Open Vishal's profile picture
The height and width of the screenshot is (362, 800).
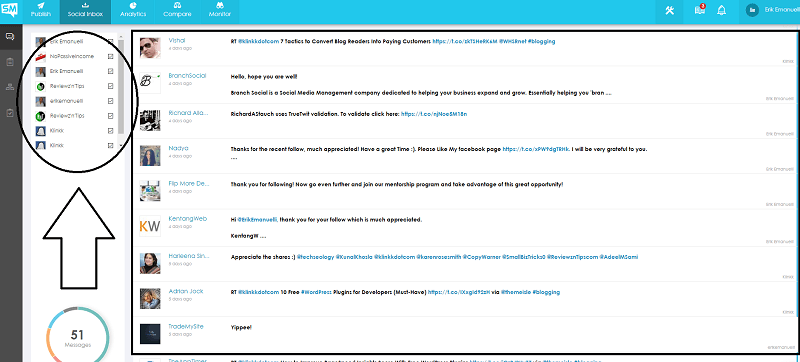[150, 48]
